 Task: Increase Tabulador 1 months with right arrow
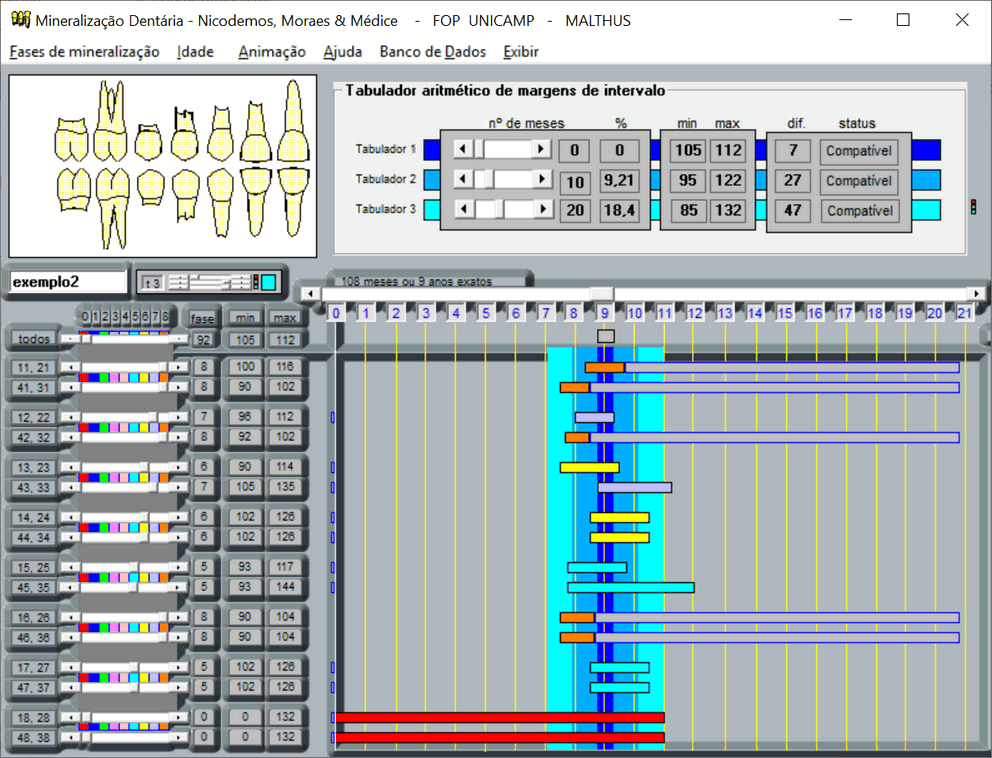[x=541, y=149]
